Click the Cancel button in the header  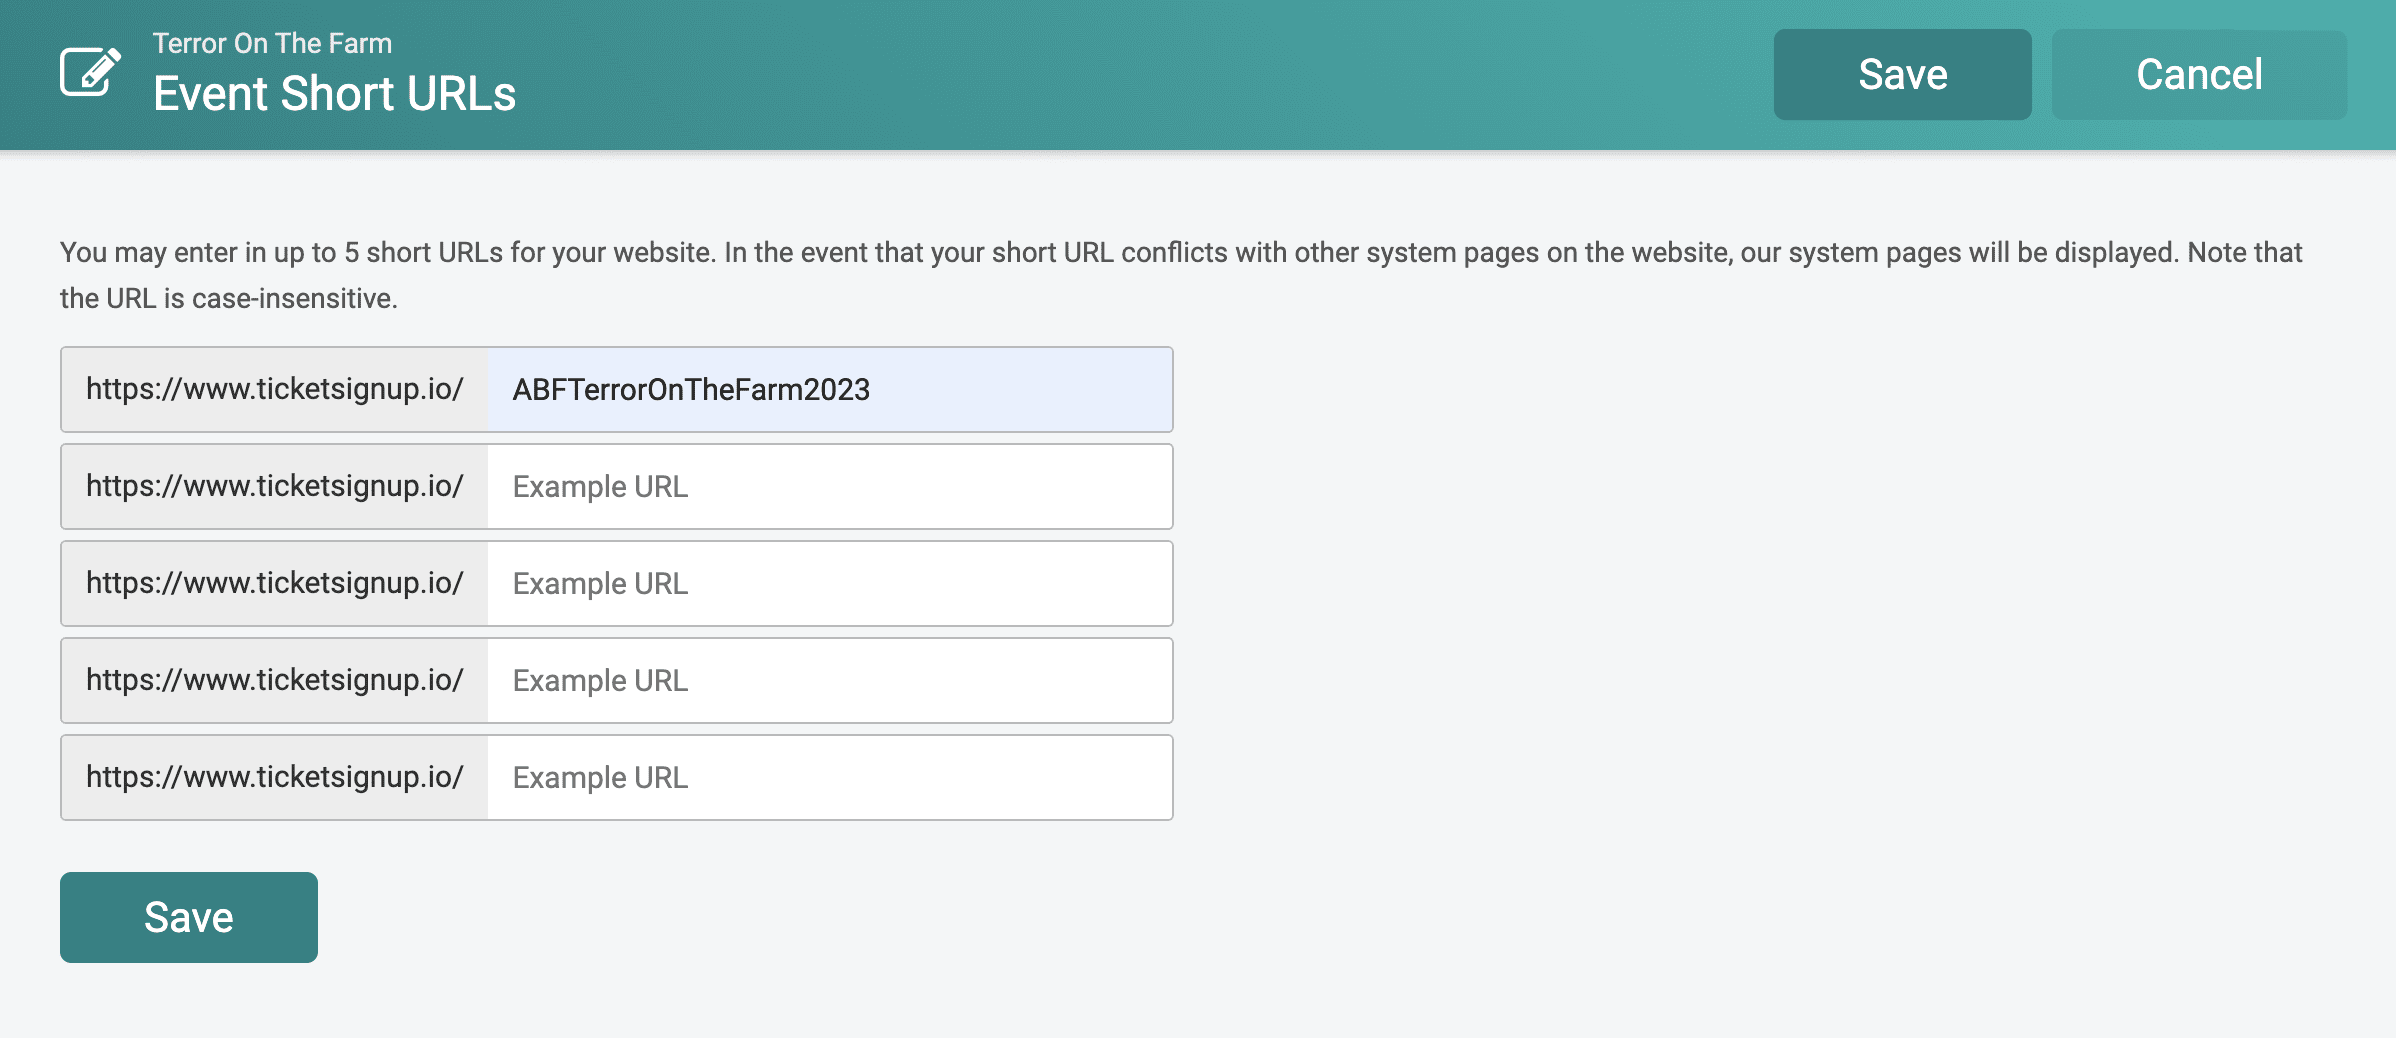pos(2198,74)
